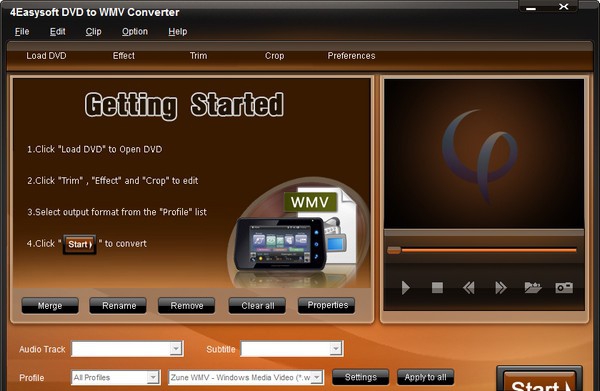600x391 pixels.
Task: Skip to next chapter in preview
Action: tap(501, 287)
